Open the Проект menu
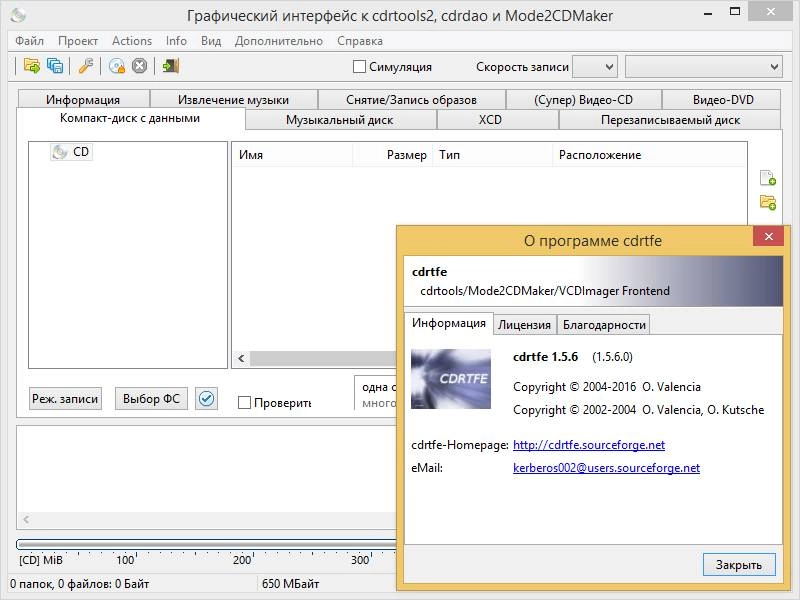 tap(78, 41)
